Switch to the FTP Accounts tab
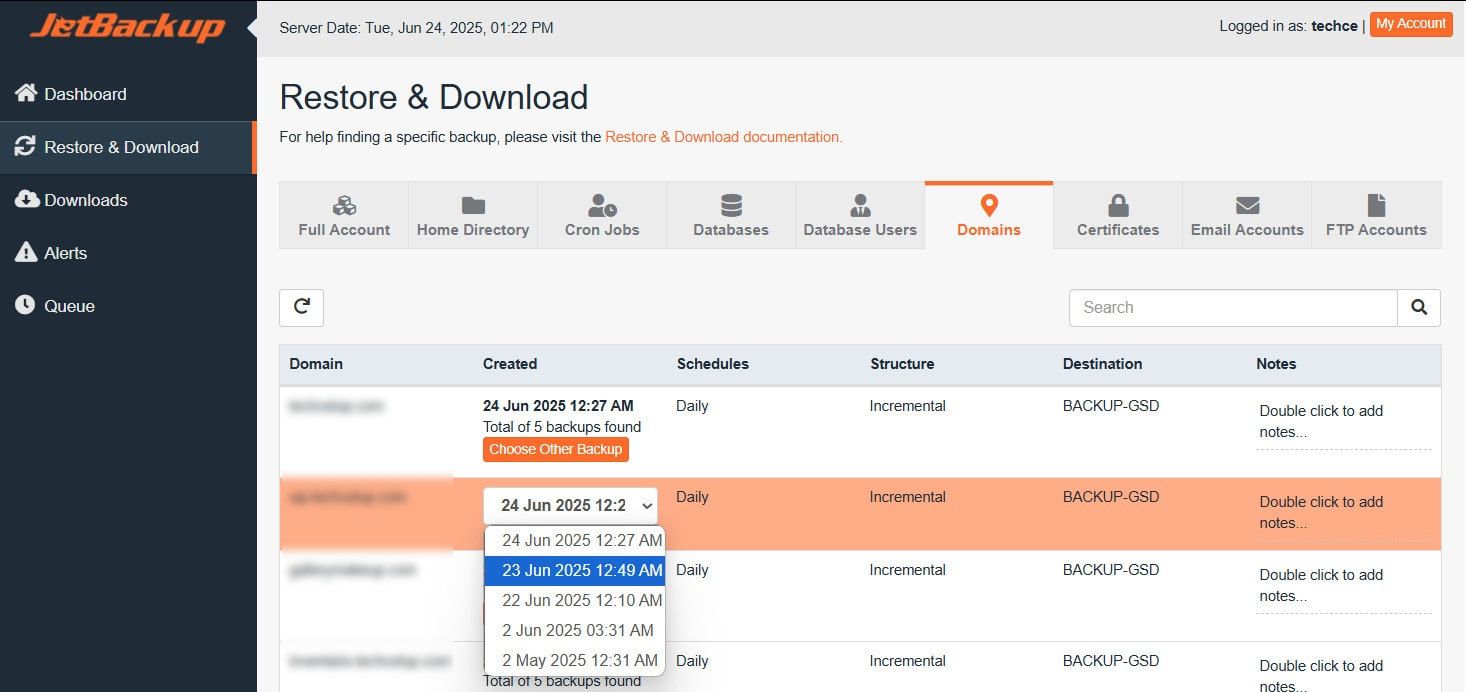Viewport: 1466px width, 692px height. click(x=1376, y=214)
